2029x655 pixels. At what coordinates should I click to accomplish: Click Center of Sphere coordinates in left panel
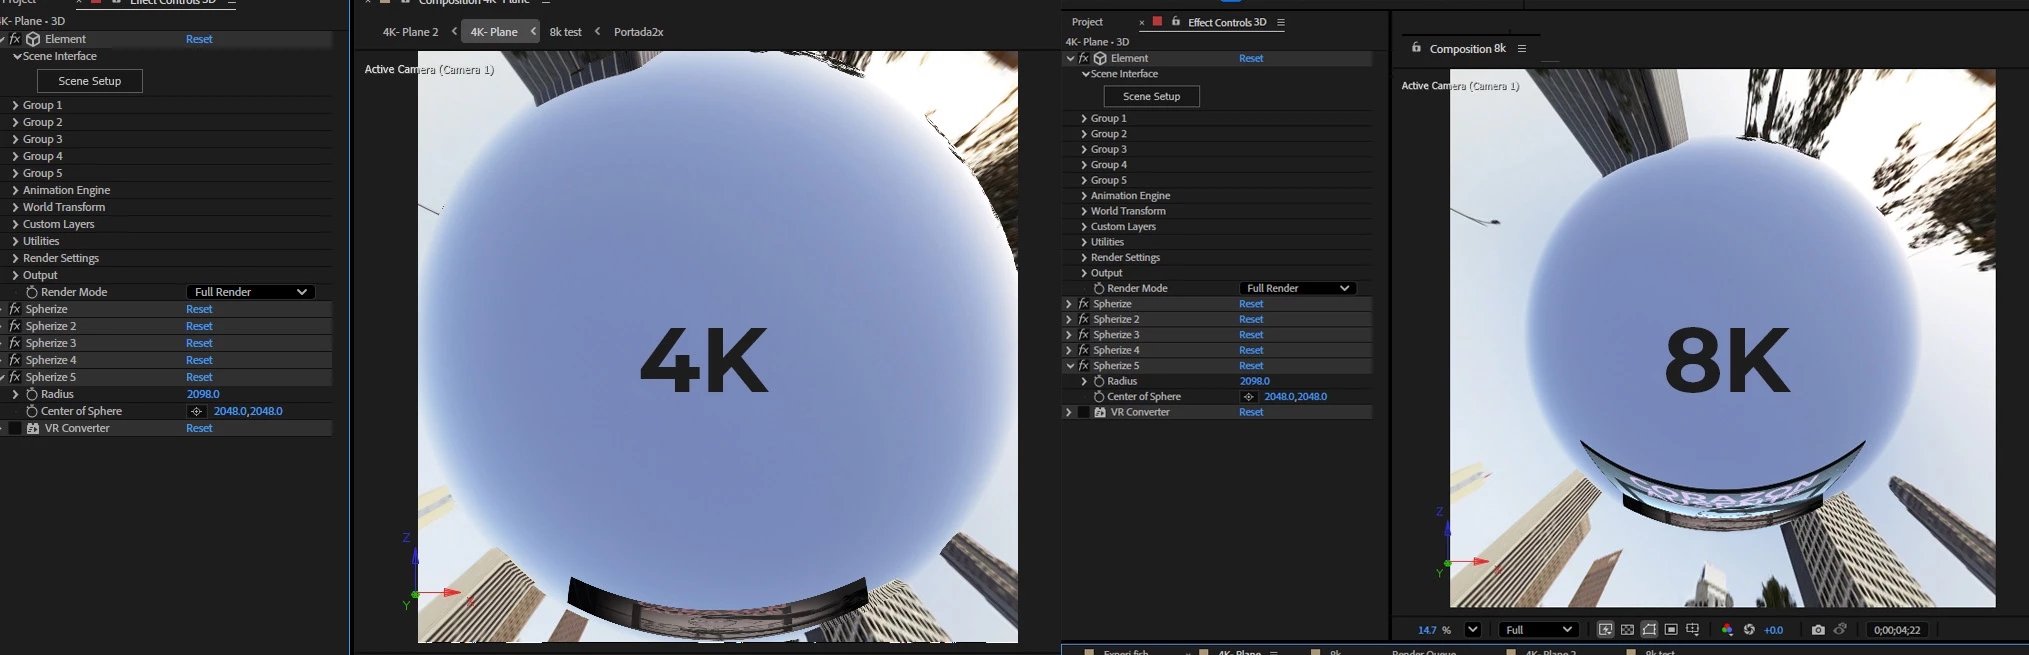(x=248, y=411)
